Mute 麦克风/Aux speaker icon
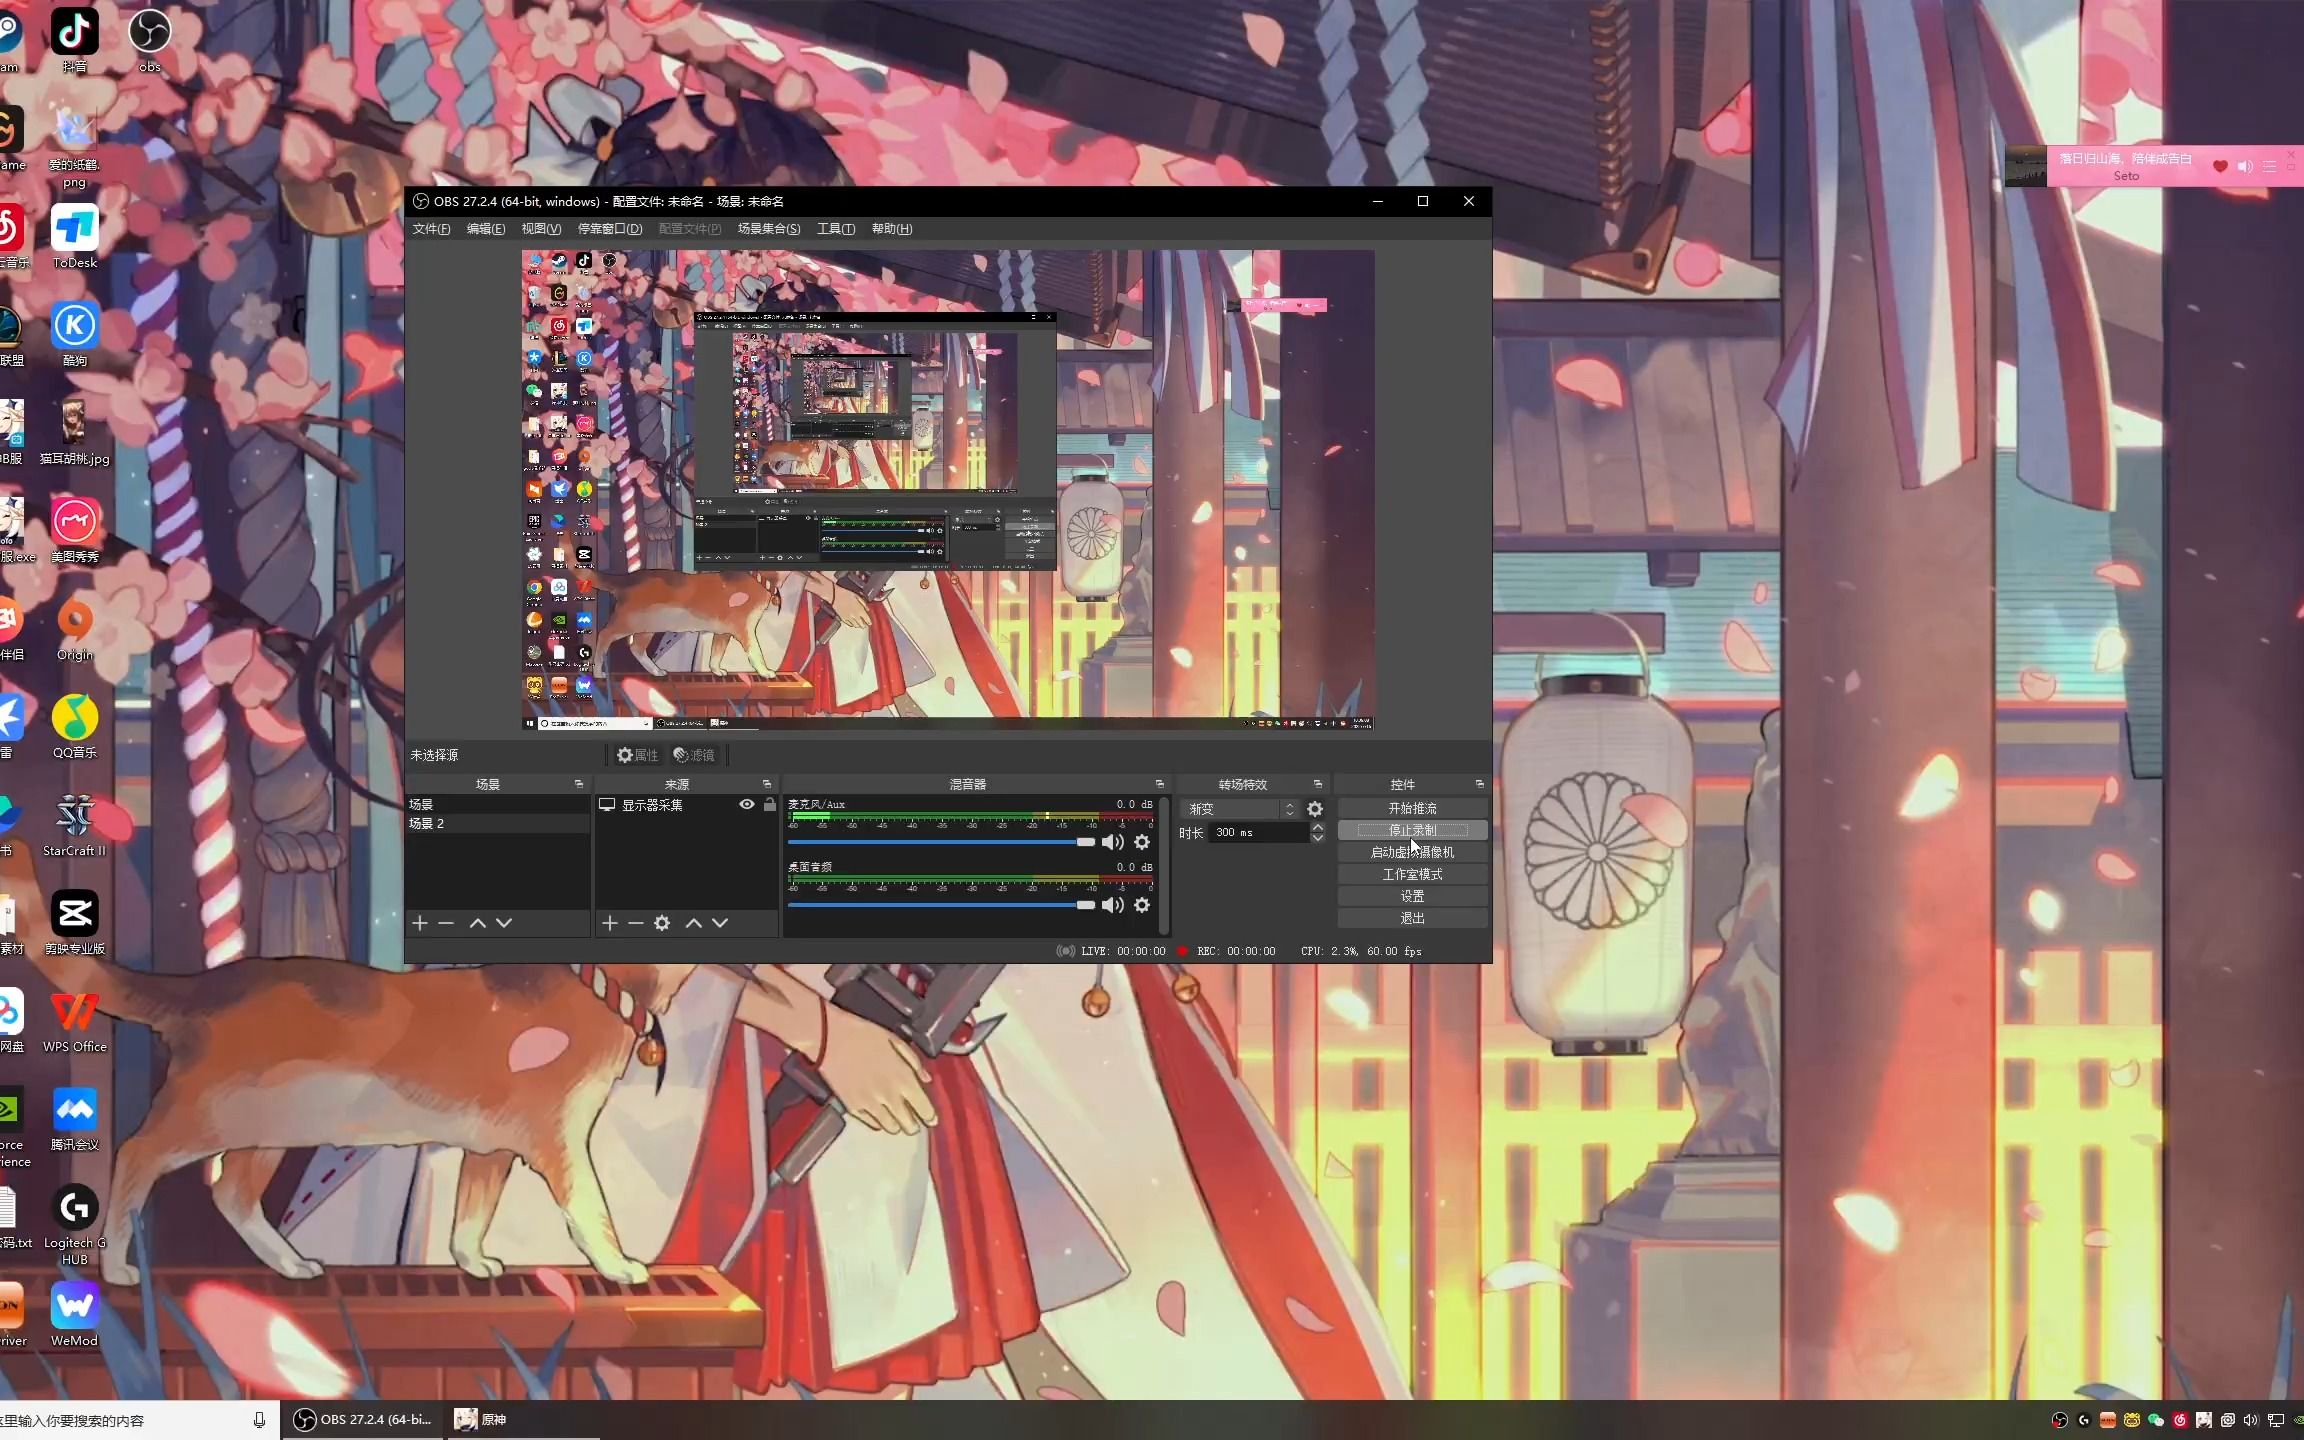2304x1440 pixels. click(x=1112, y=842)
